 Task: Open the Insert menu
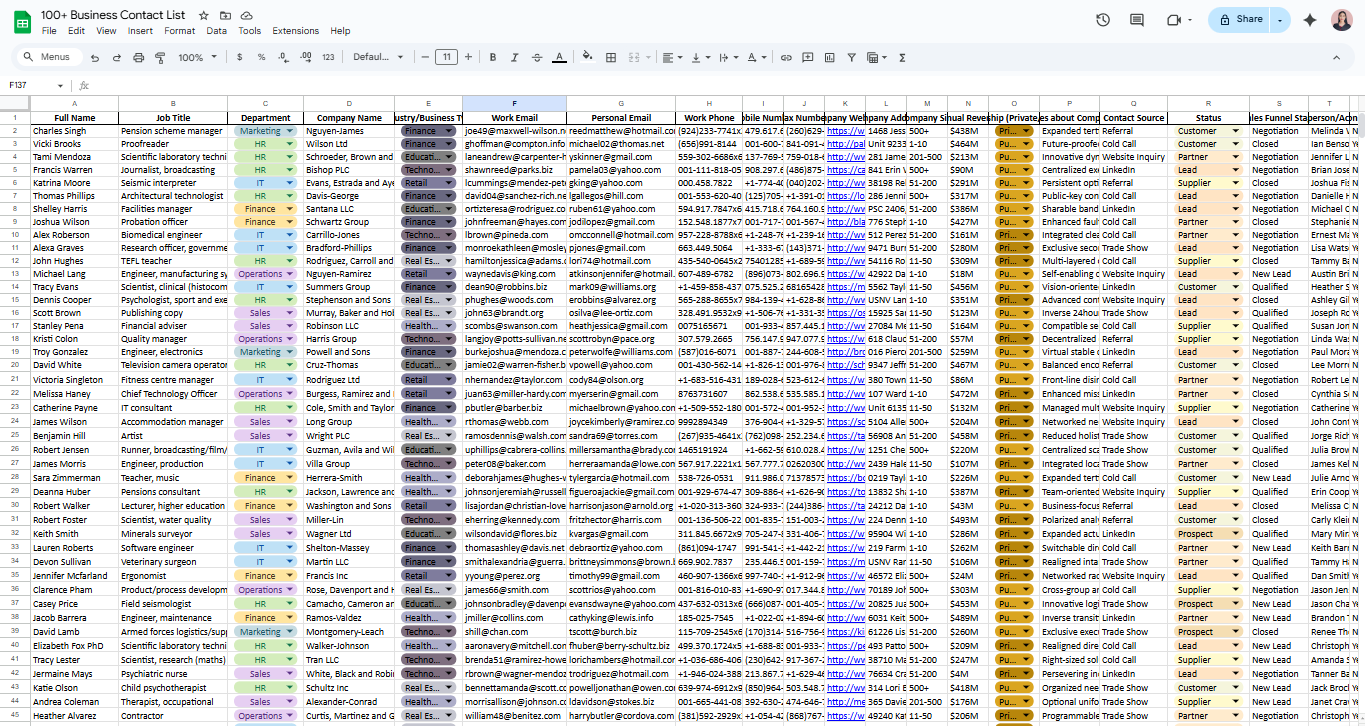click(x=140, y=31)
